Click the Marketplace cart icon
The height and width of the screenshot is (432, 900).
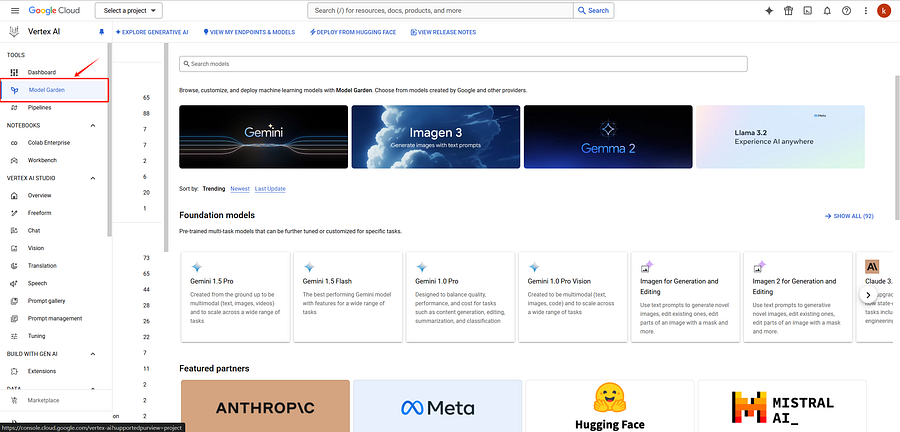coord(14,400)
